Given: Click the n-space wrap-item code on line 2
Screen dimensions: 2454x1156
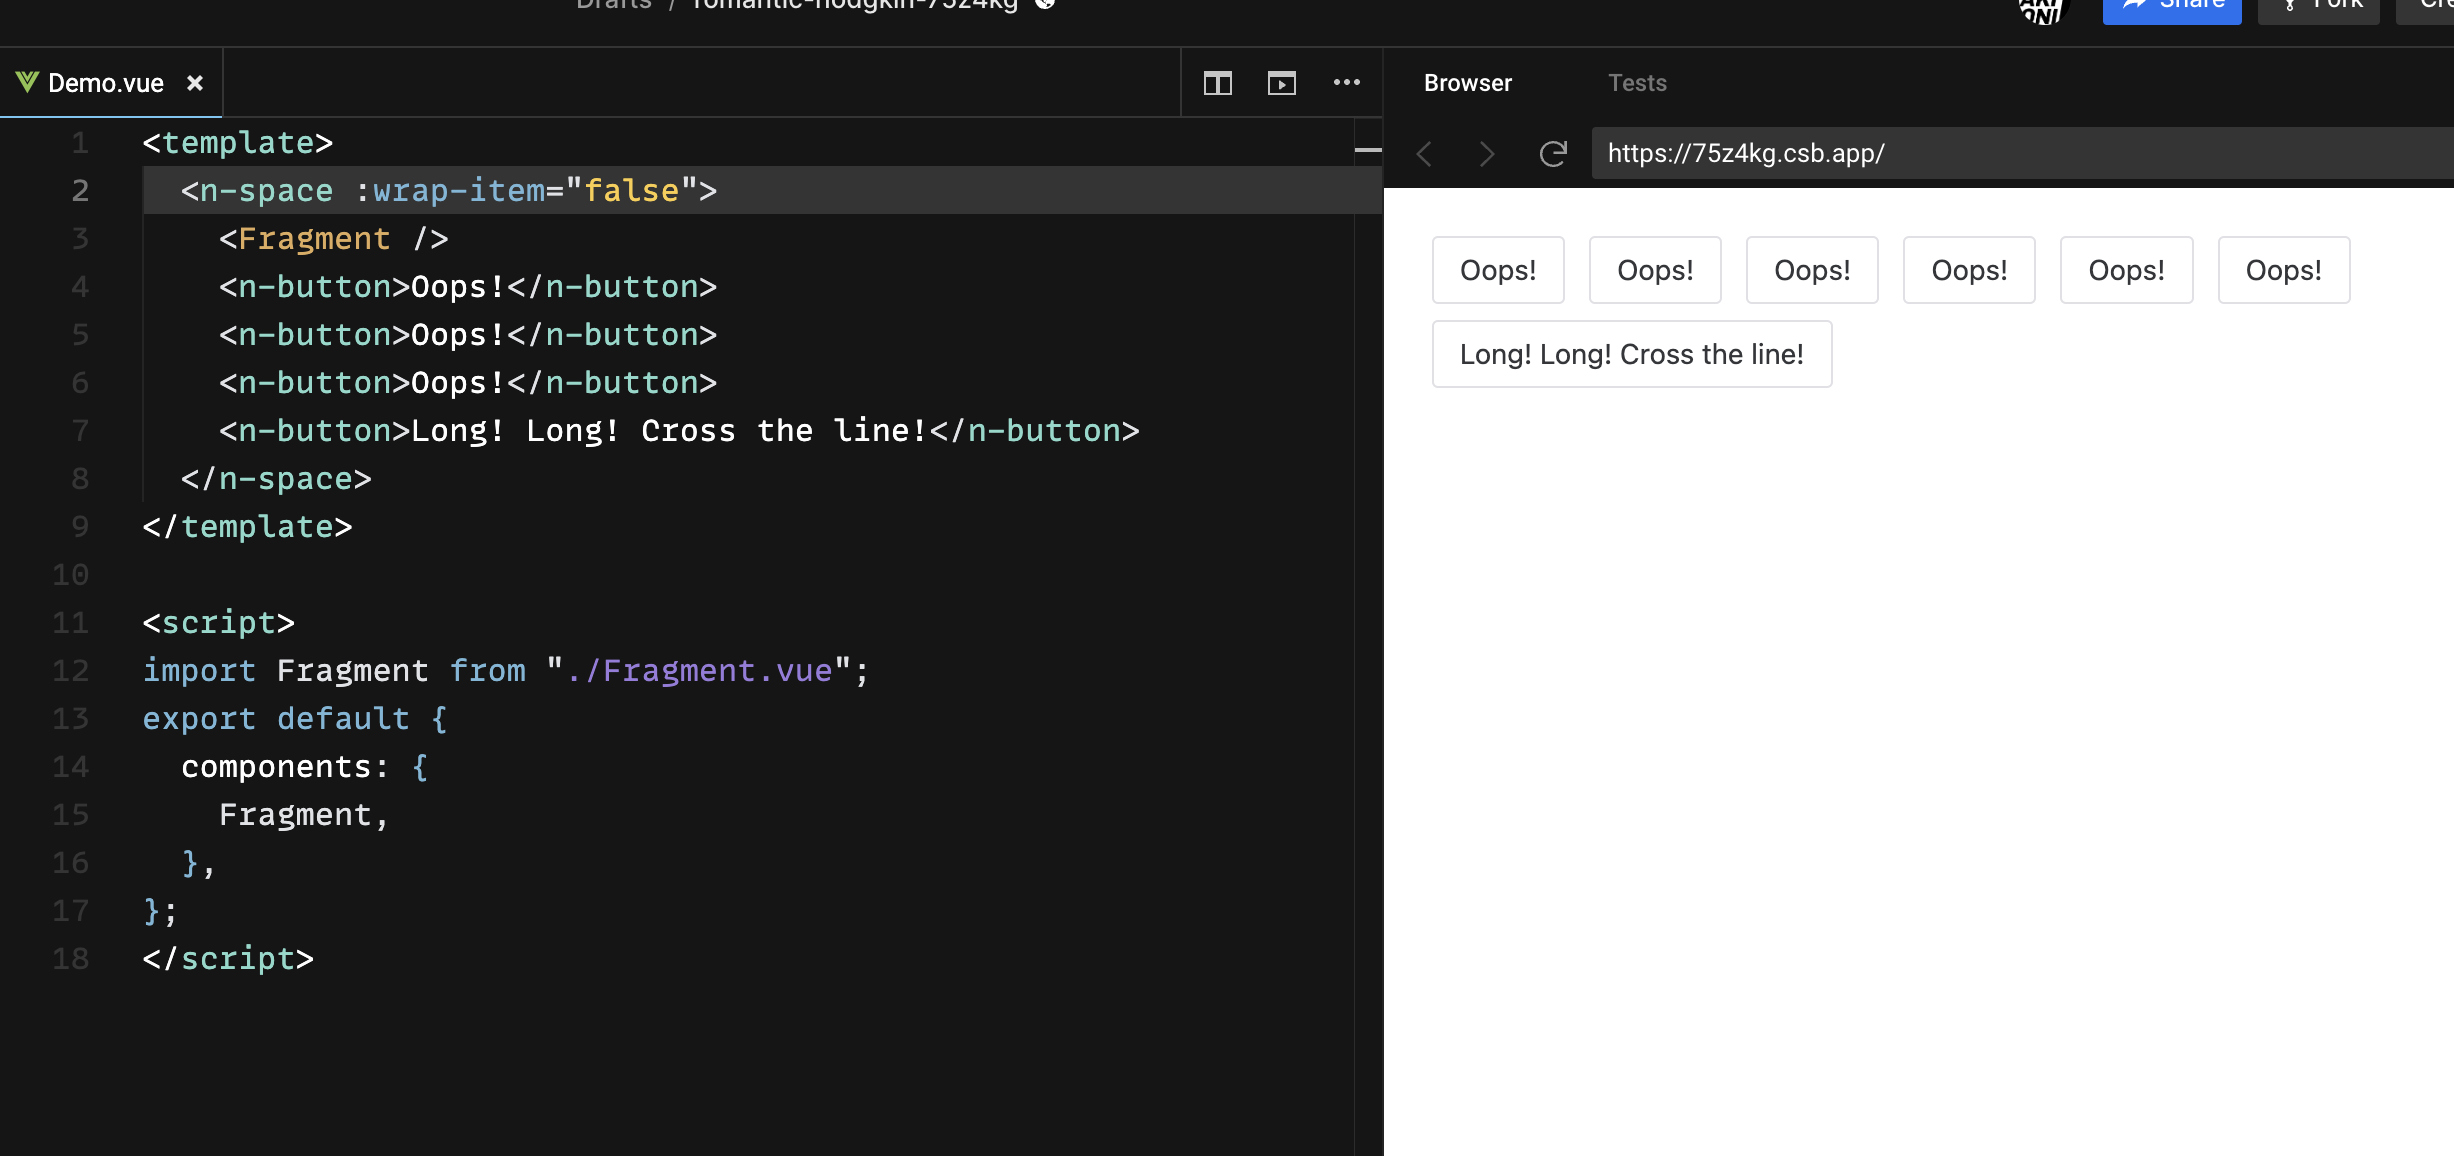Looking at the screenshot, I should coord(449,190).
